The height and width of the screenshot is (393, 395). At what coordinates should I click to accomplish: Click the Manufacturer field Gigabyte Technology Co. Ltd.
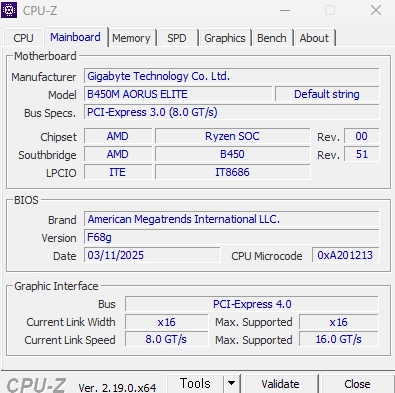232,76
